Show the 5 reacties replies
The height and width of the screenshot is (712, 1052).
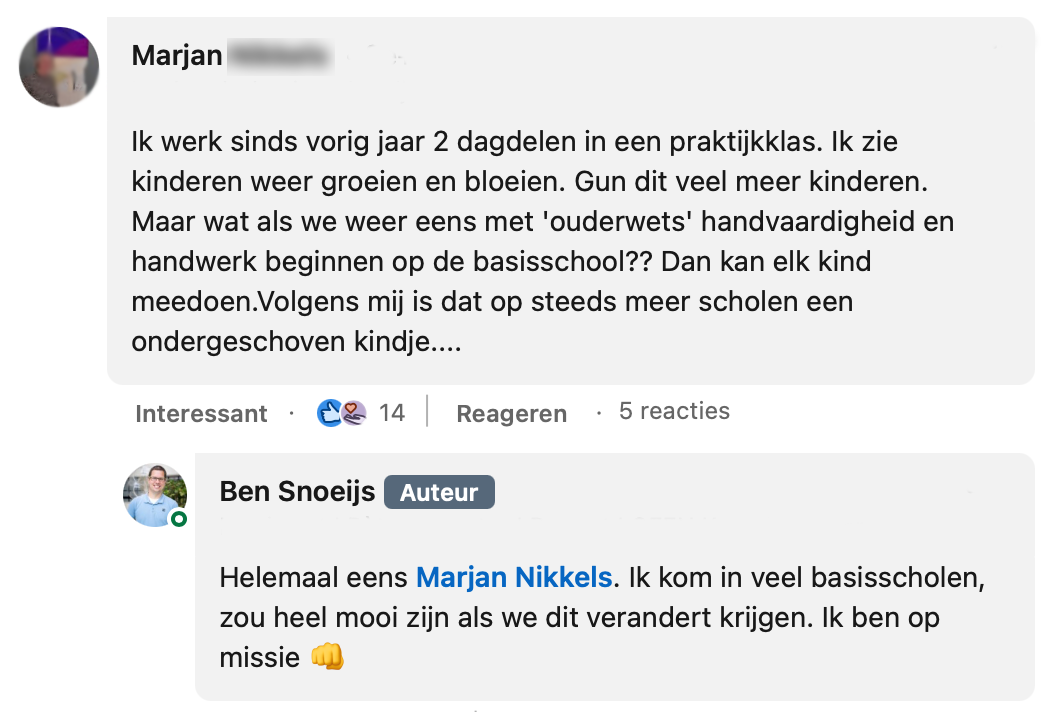point(674,411)
